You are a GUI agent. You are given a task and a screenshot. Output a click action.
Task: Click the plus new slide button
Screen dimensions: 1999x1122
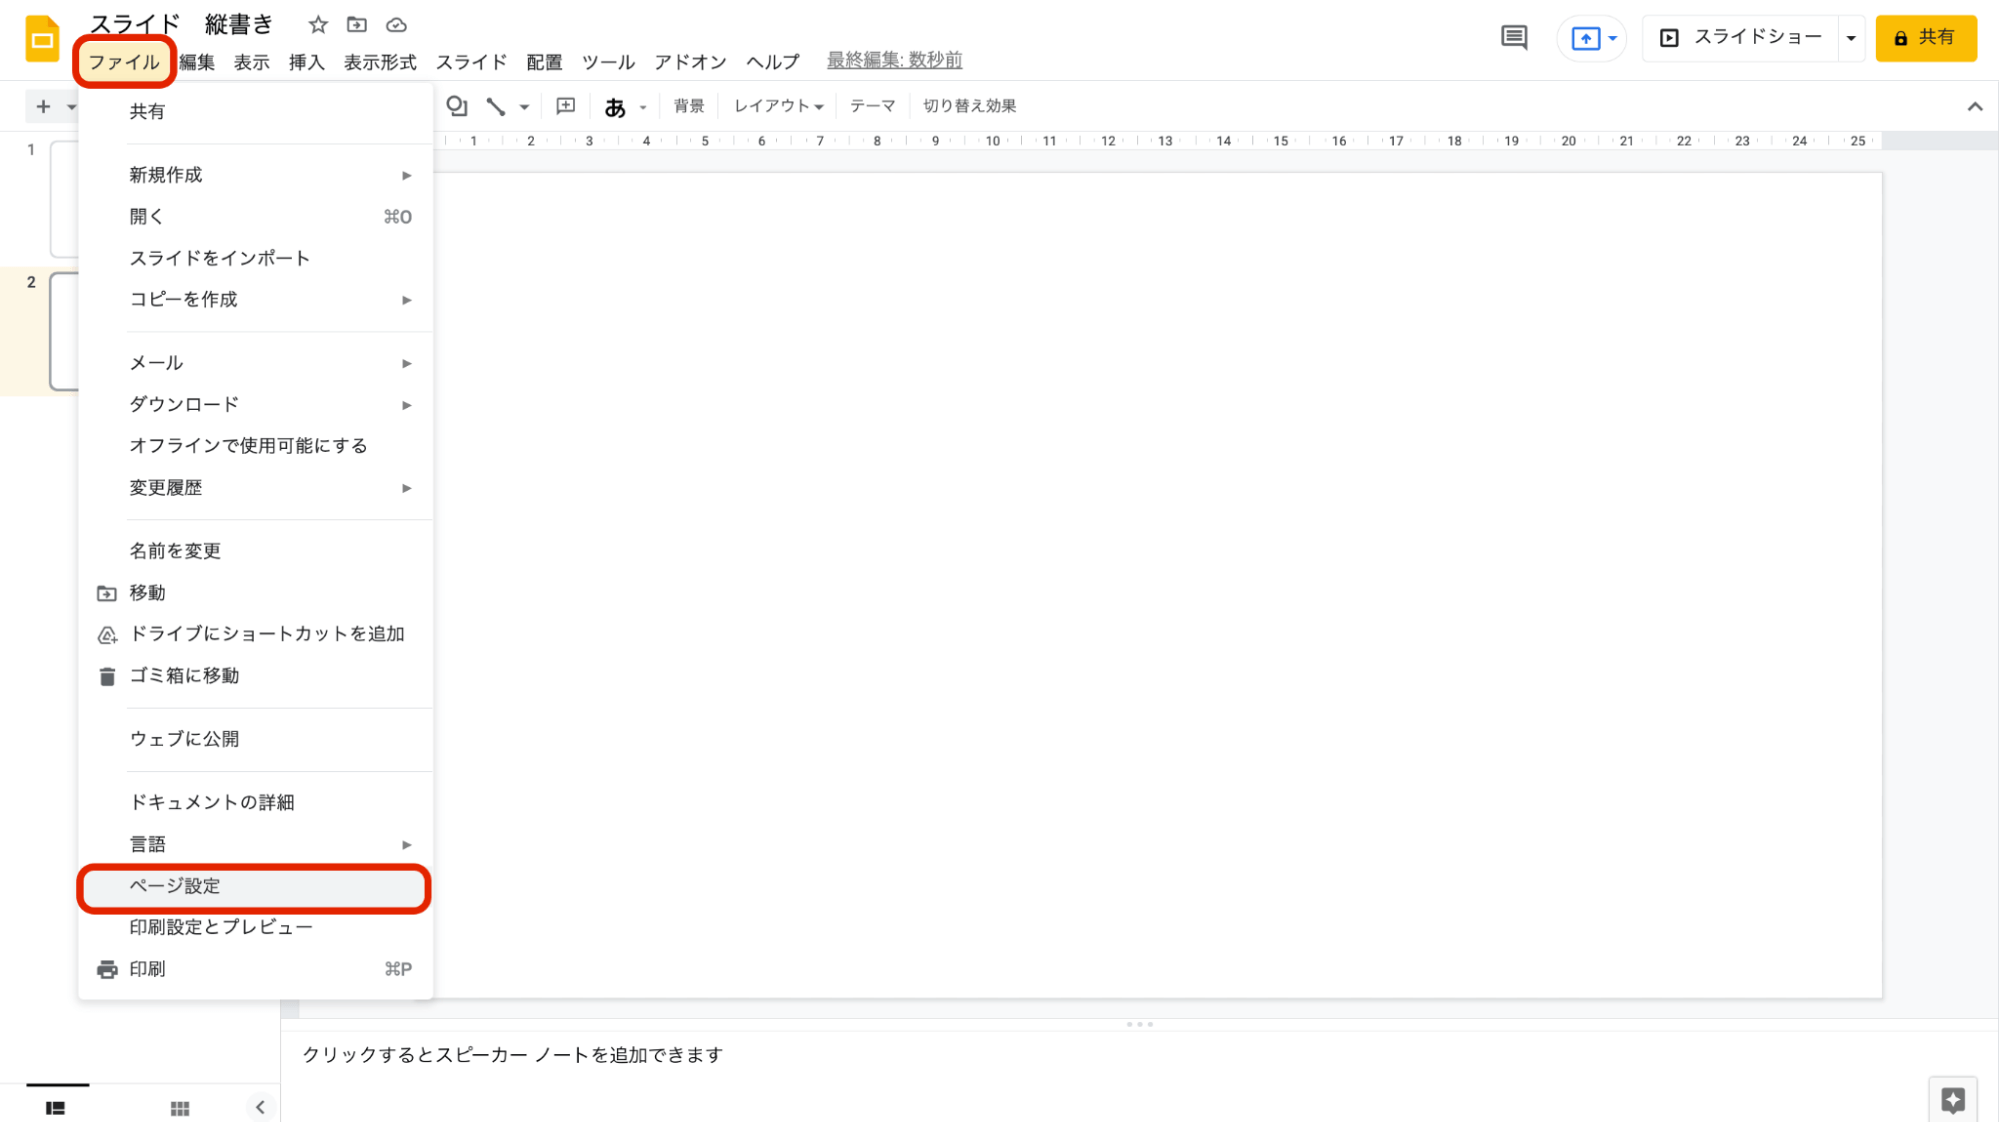tap(43, 106)
